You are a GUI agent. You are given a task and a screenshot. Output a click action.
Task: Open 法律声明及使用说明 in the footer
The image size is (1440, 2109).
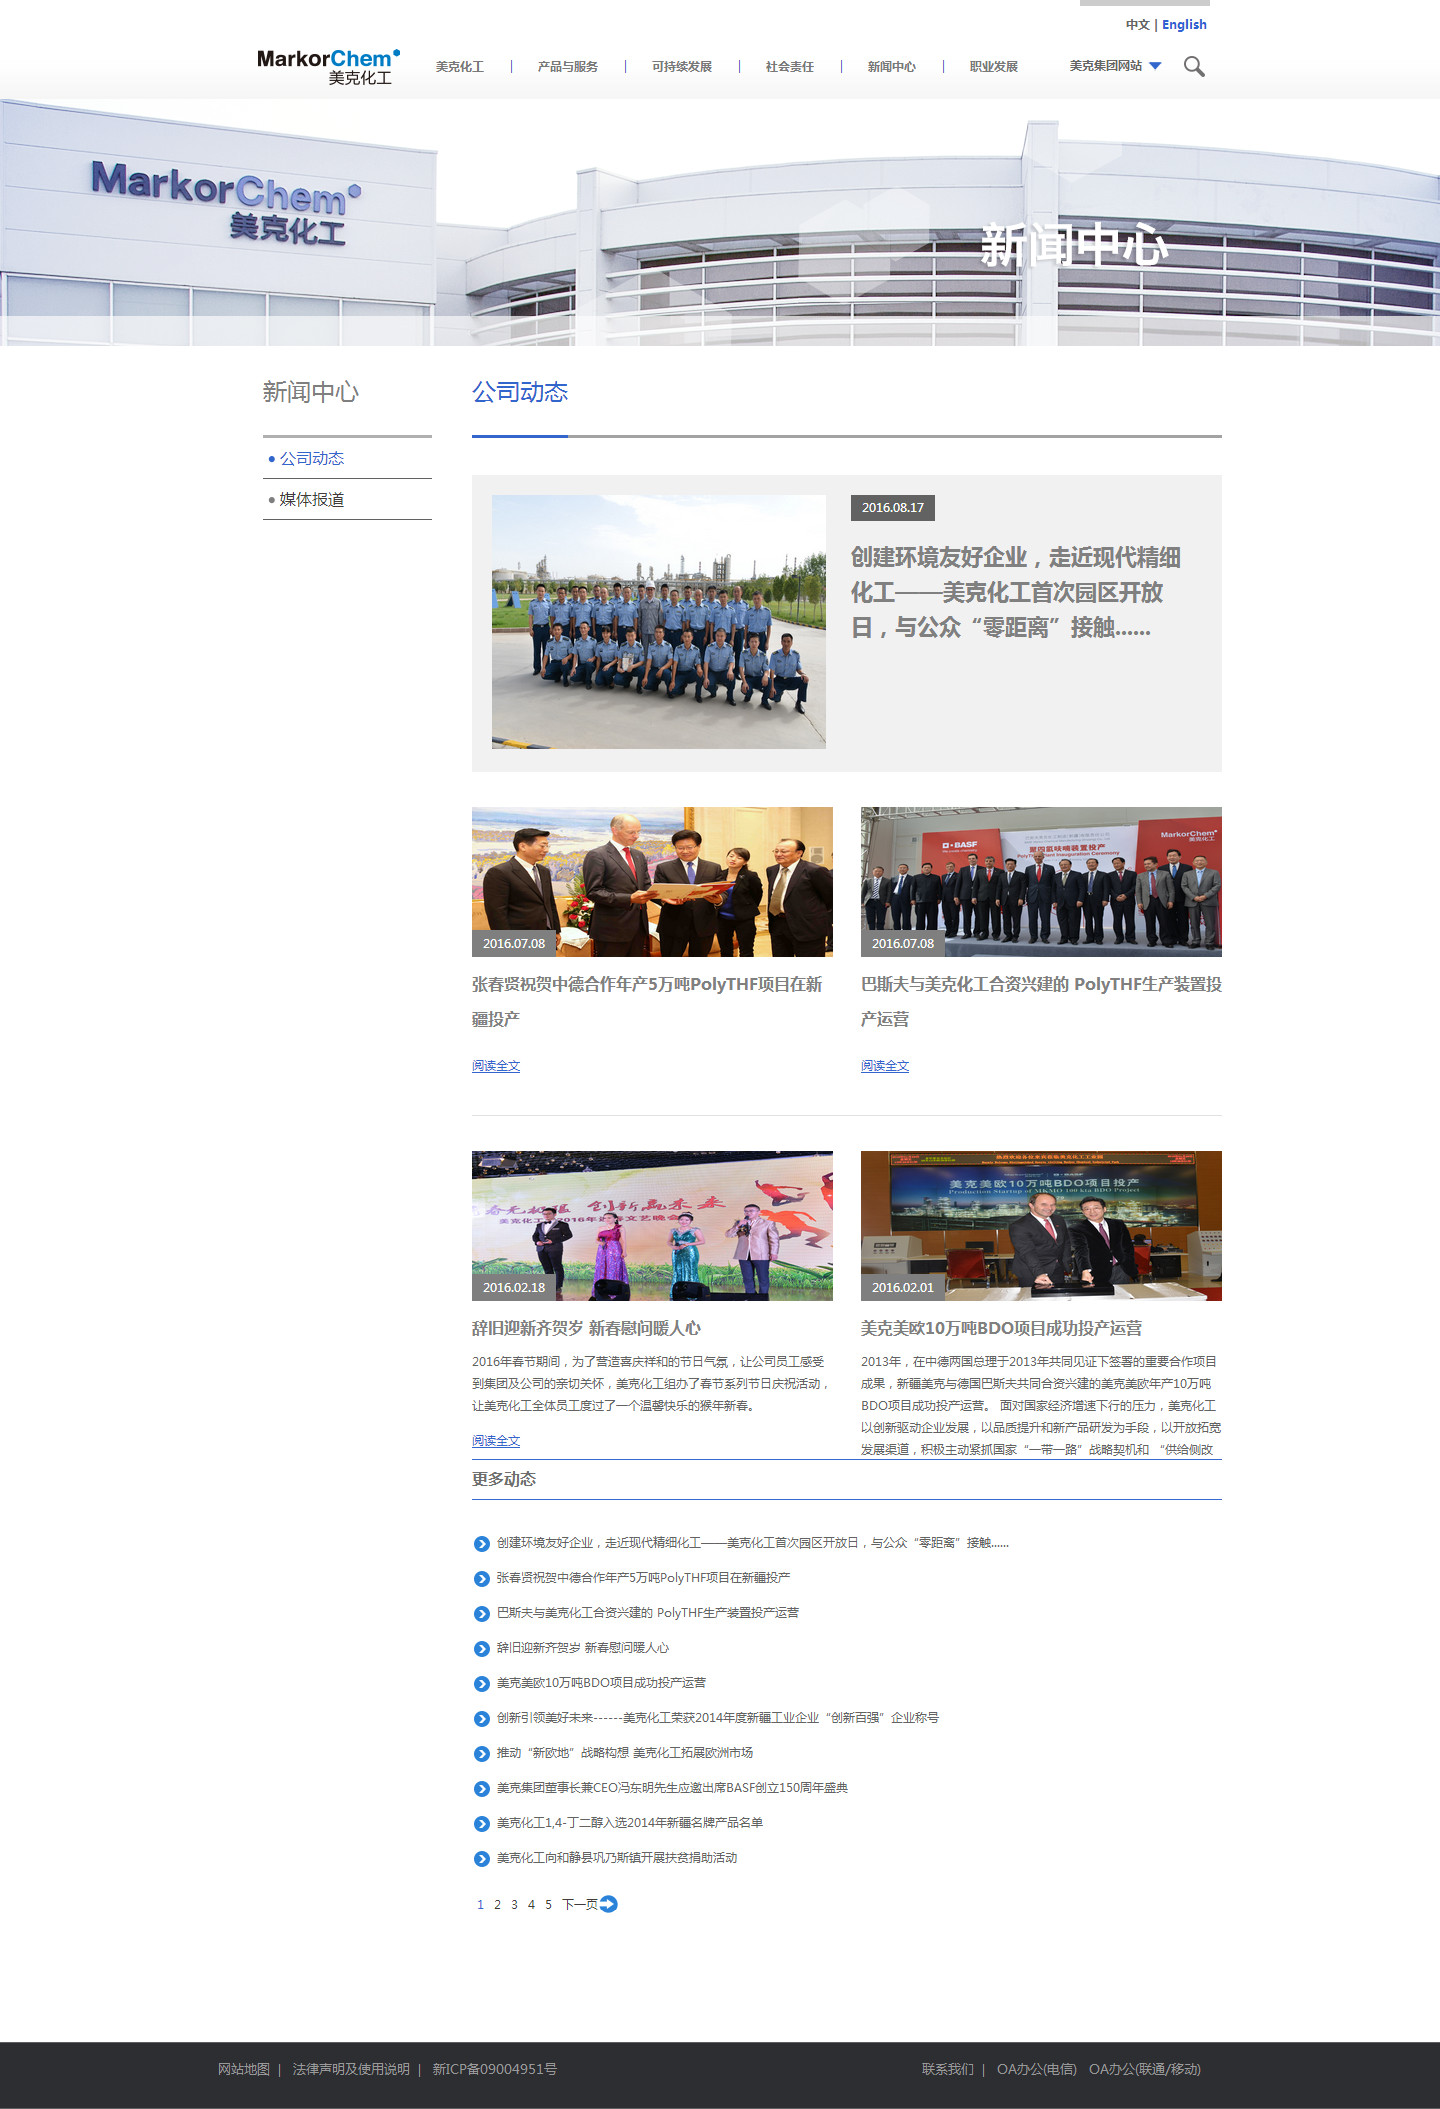(351, 2069)
